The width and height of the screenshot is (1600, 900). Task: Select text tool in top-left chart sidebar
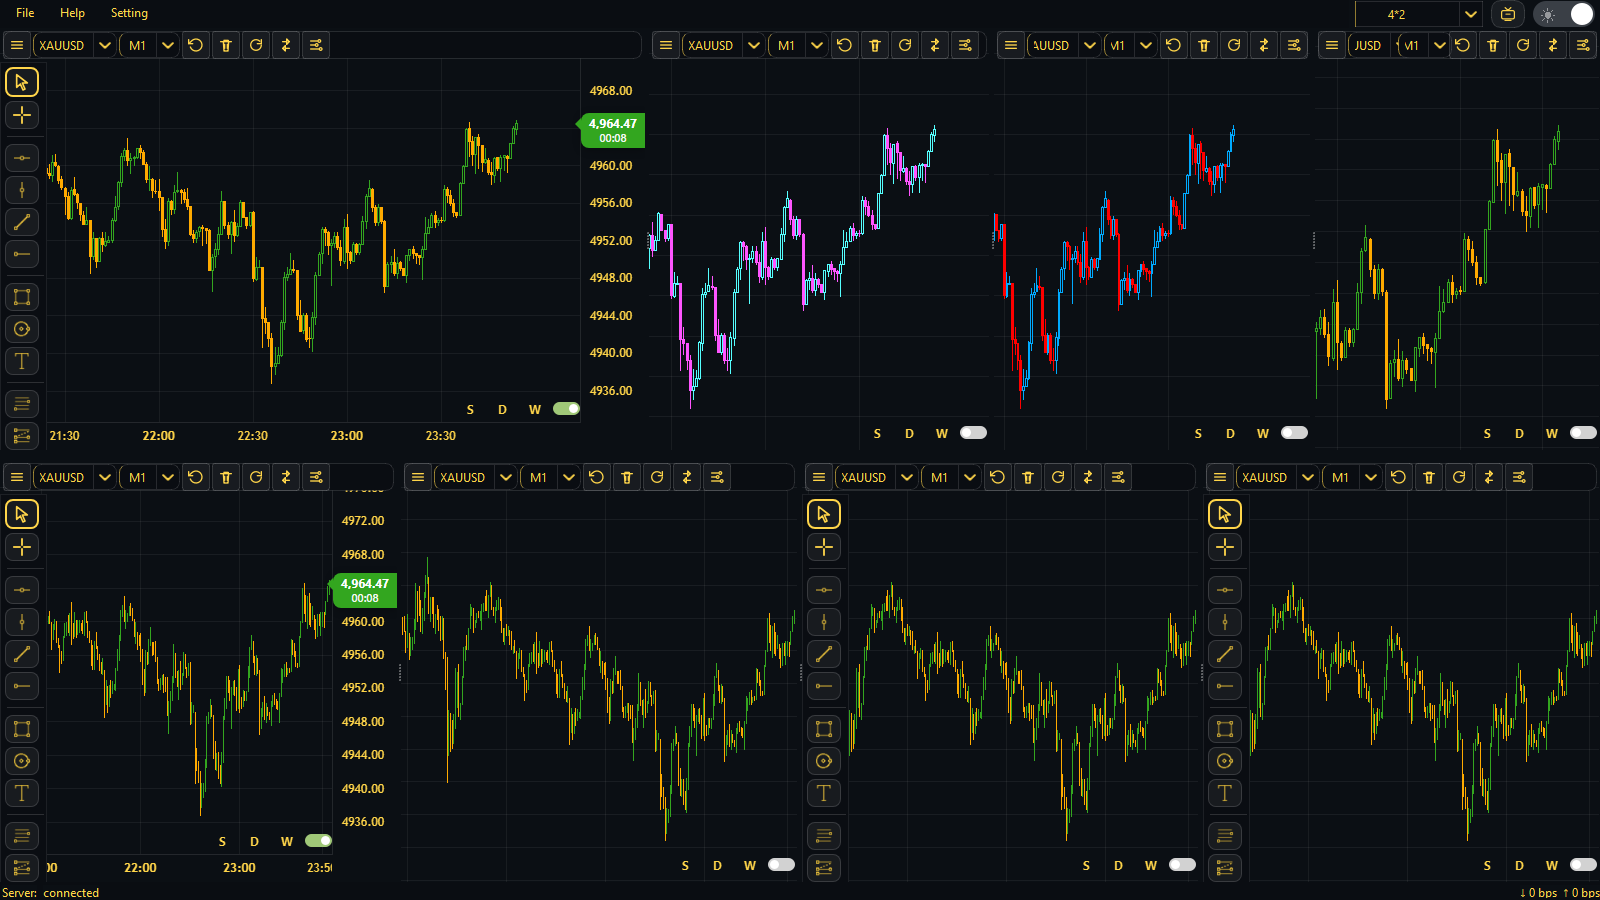[x=22, y=361]
